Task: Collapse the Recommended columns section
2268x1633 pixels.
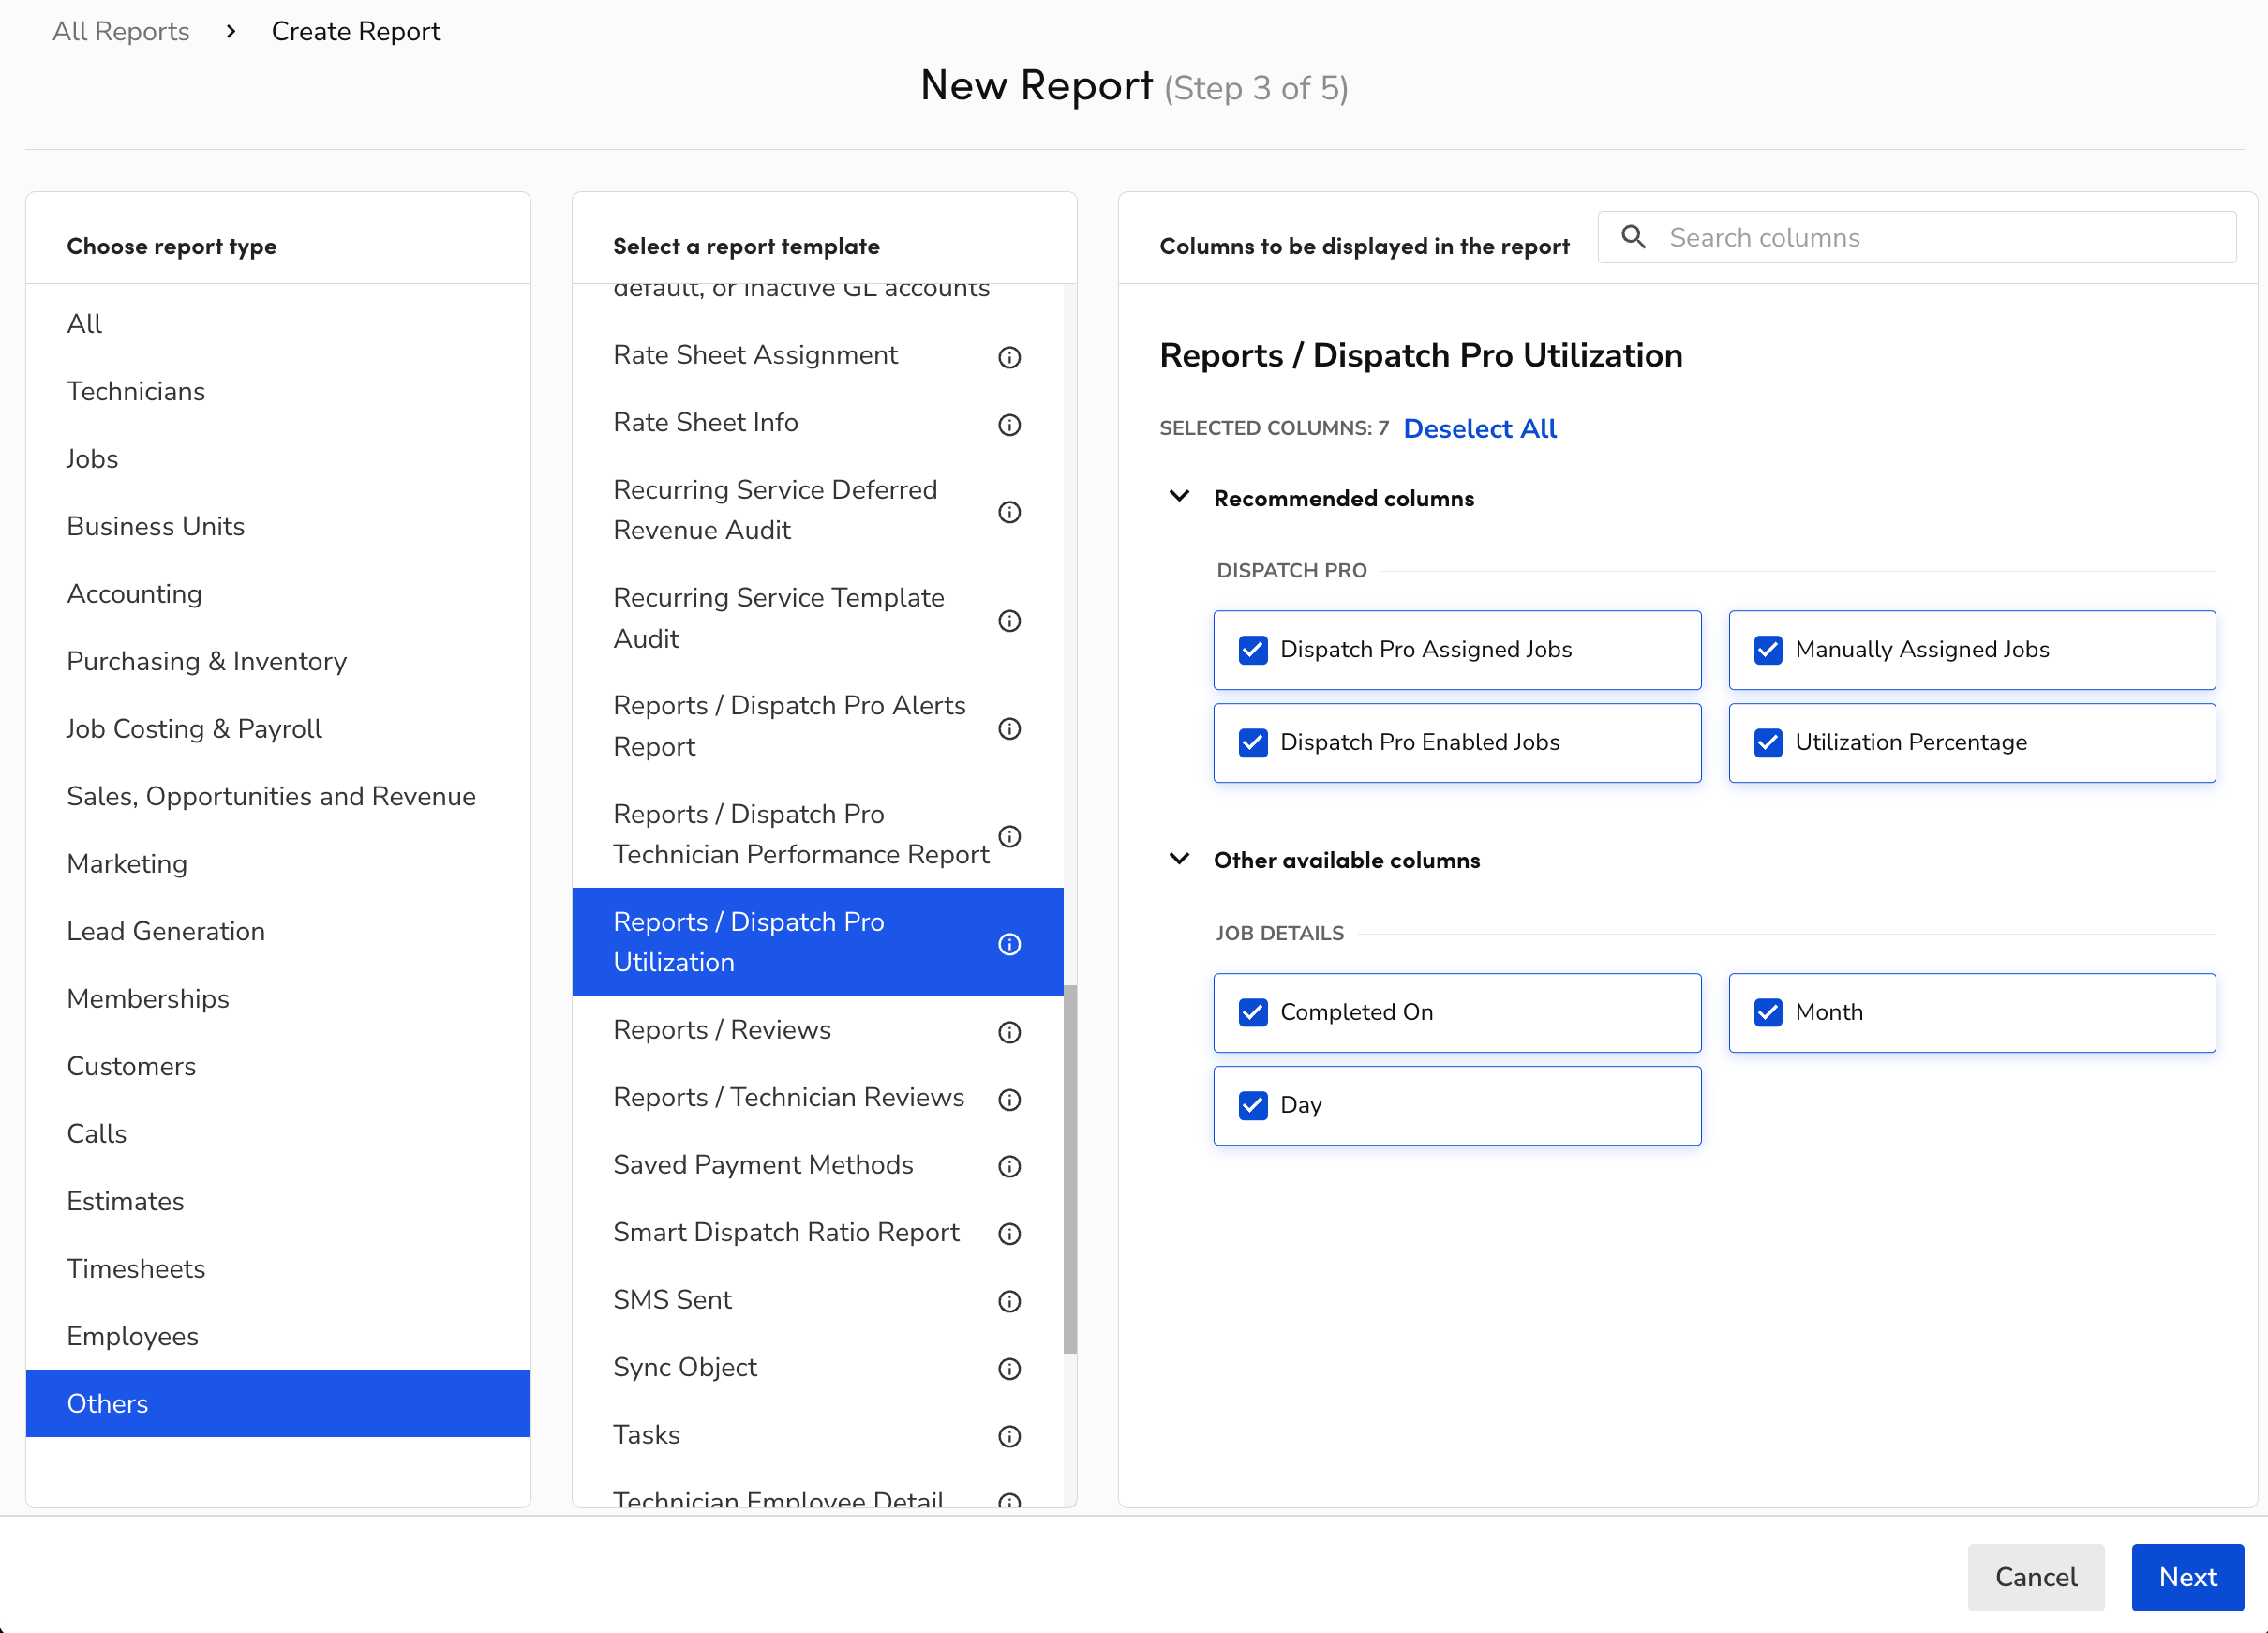Action: click(x=1179, y=497)
